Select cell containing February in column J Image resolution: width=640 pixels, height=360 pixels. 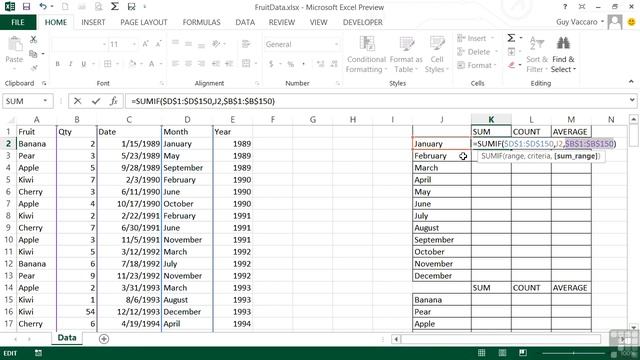442,156
